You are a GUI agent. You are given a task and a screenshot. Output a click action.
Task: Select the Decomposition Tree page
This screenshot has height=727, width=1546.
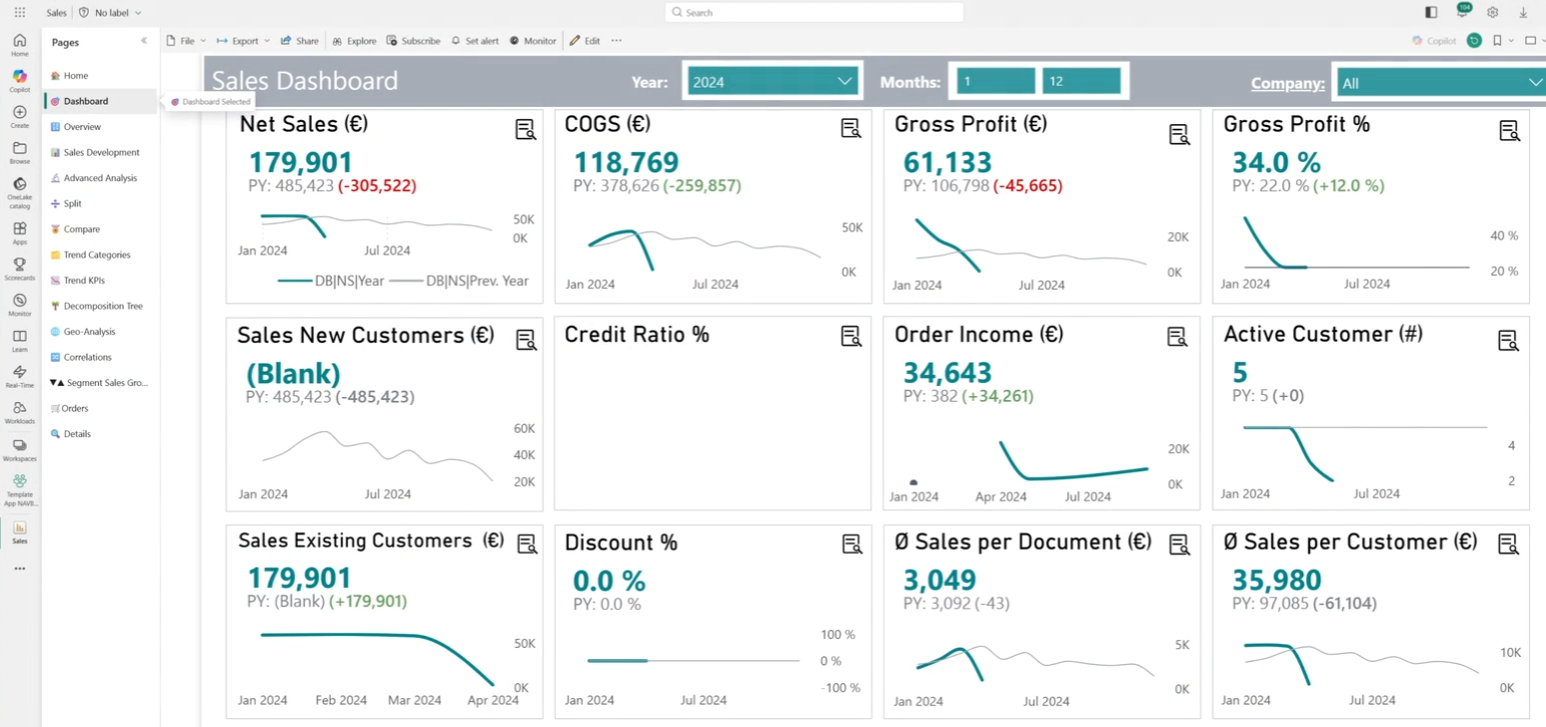(x=98, y=305)
